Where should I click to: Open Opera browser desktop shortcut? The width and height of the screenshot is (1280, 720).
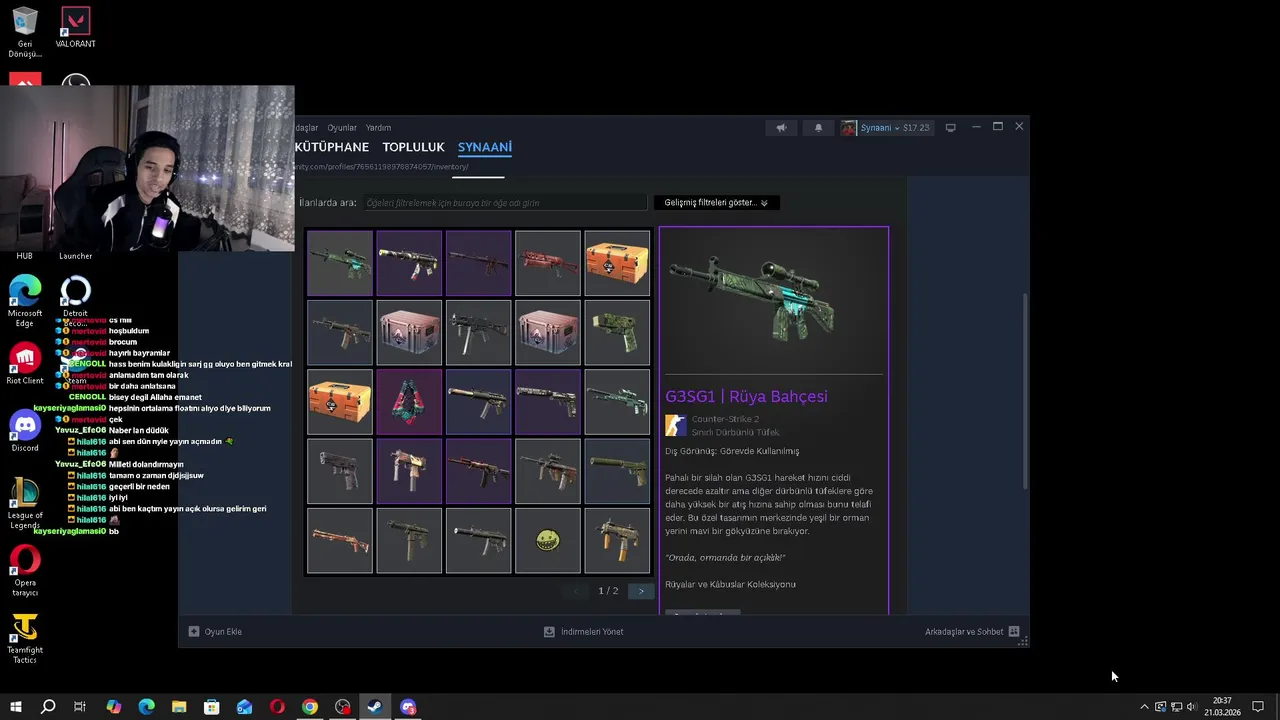[x=25, y=570]
